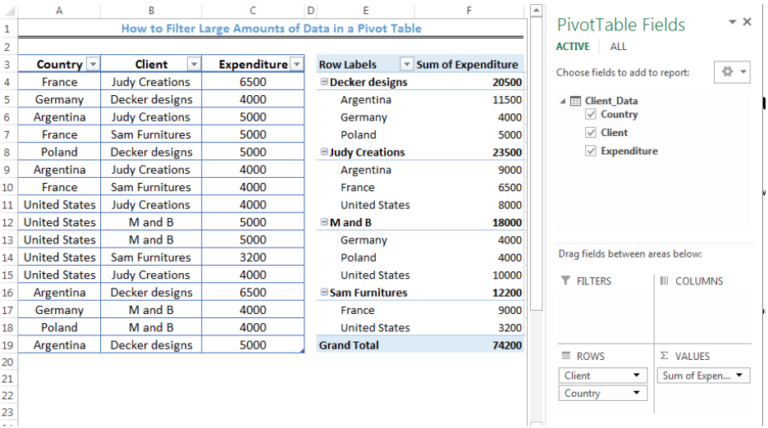Uncheck the Country field checkbox
The width and height of the screenshot is (768, 428).
[591, 114]
